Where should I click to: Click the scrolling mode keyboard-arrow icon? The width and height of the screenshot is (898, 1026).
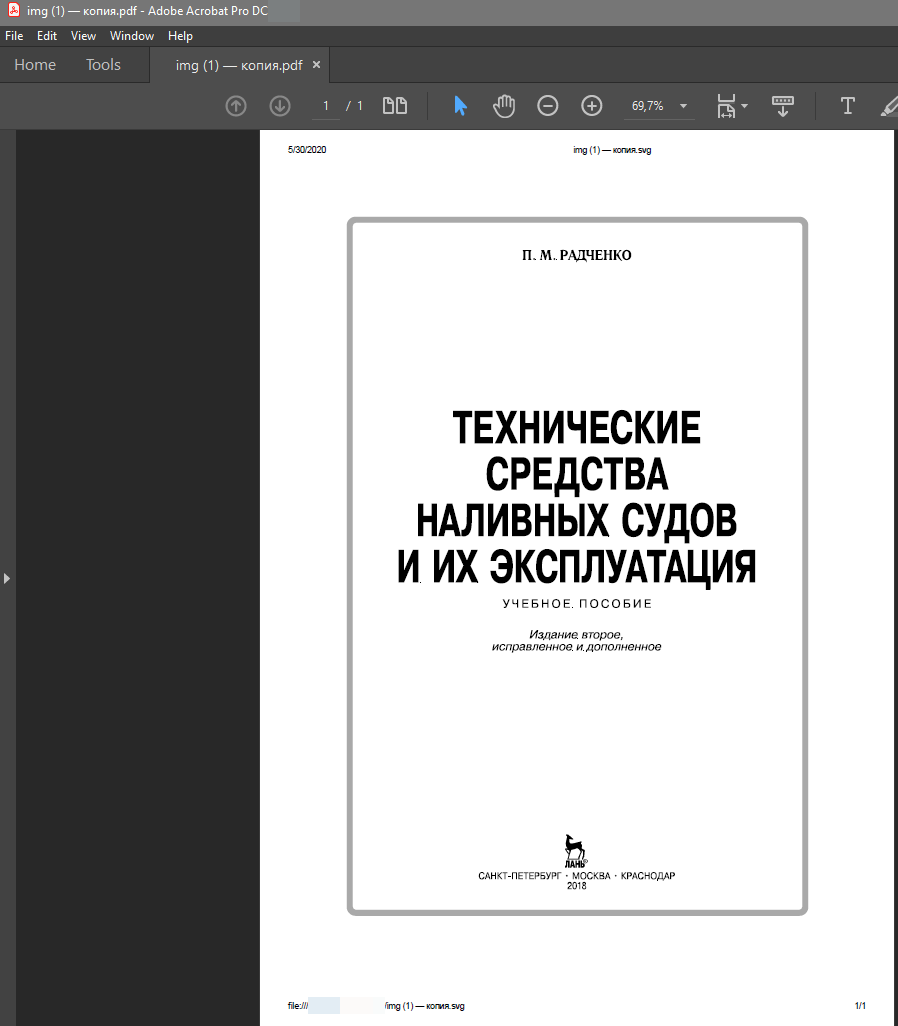pos(783,106)
